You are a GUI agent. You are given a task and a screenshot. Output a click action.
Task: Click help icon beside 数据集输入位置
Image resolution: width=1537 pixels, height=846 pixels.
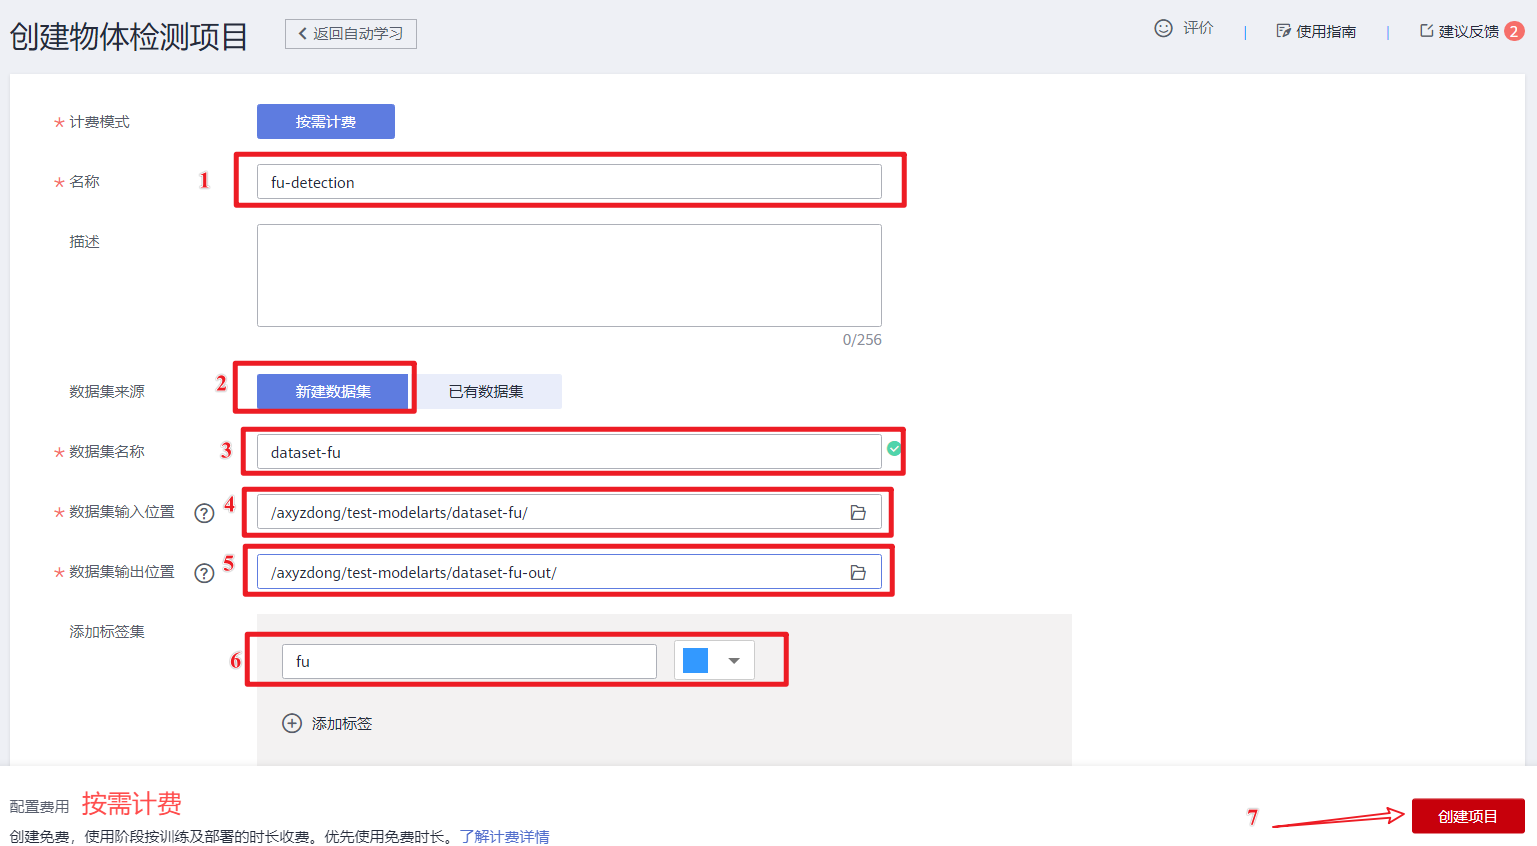pyautogui.click(x=204, y=513)
